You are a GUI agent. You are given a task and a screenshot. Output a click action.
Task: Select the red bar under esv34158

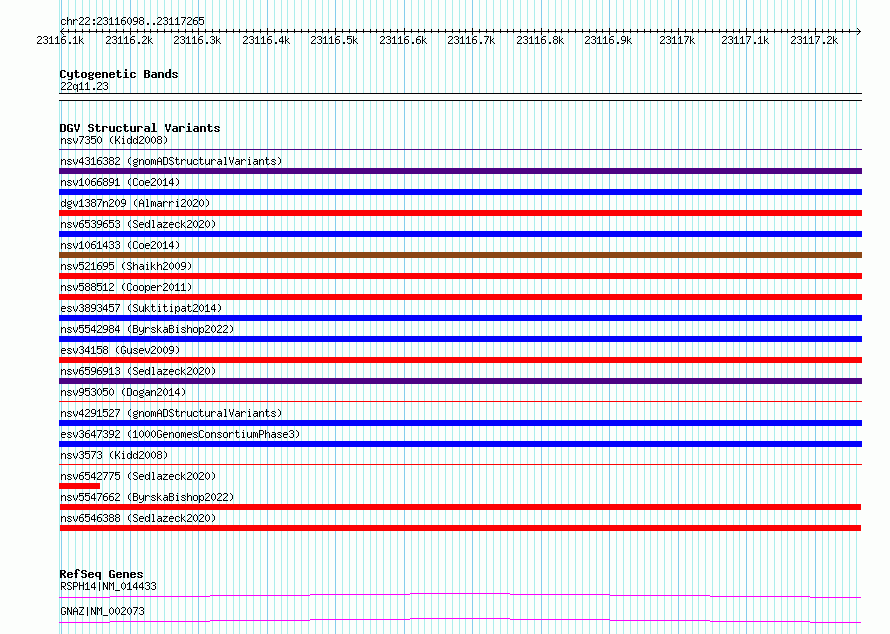click(460, 360)
